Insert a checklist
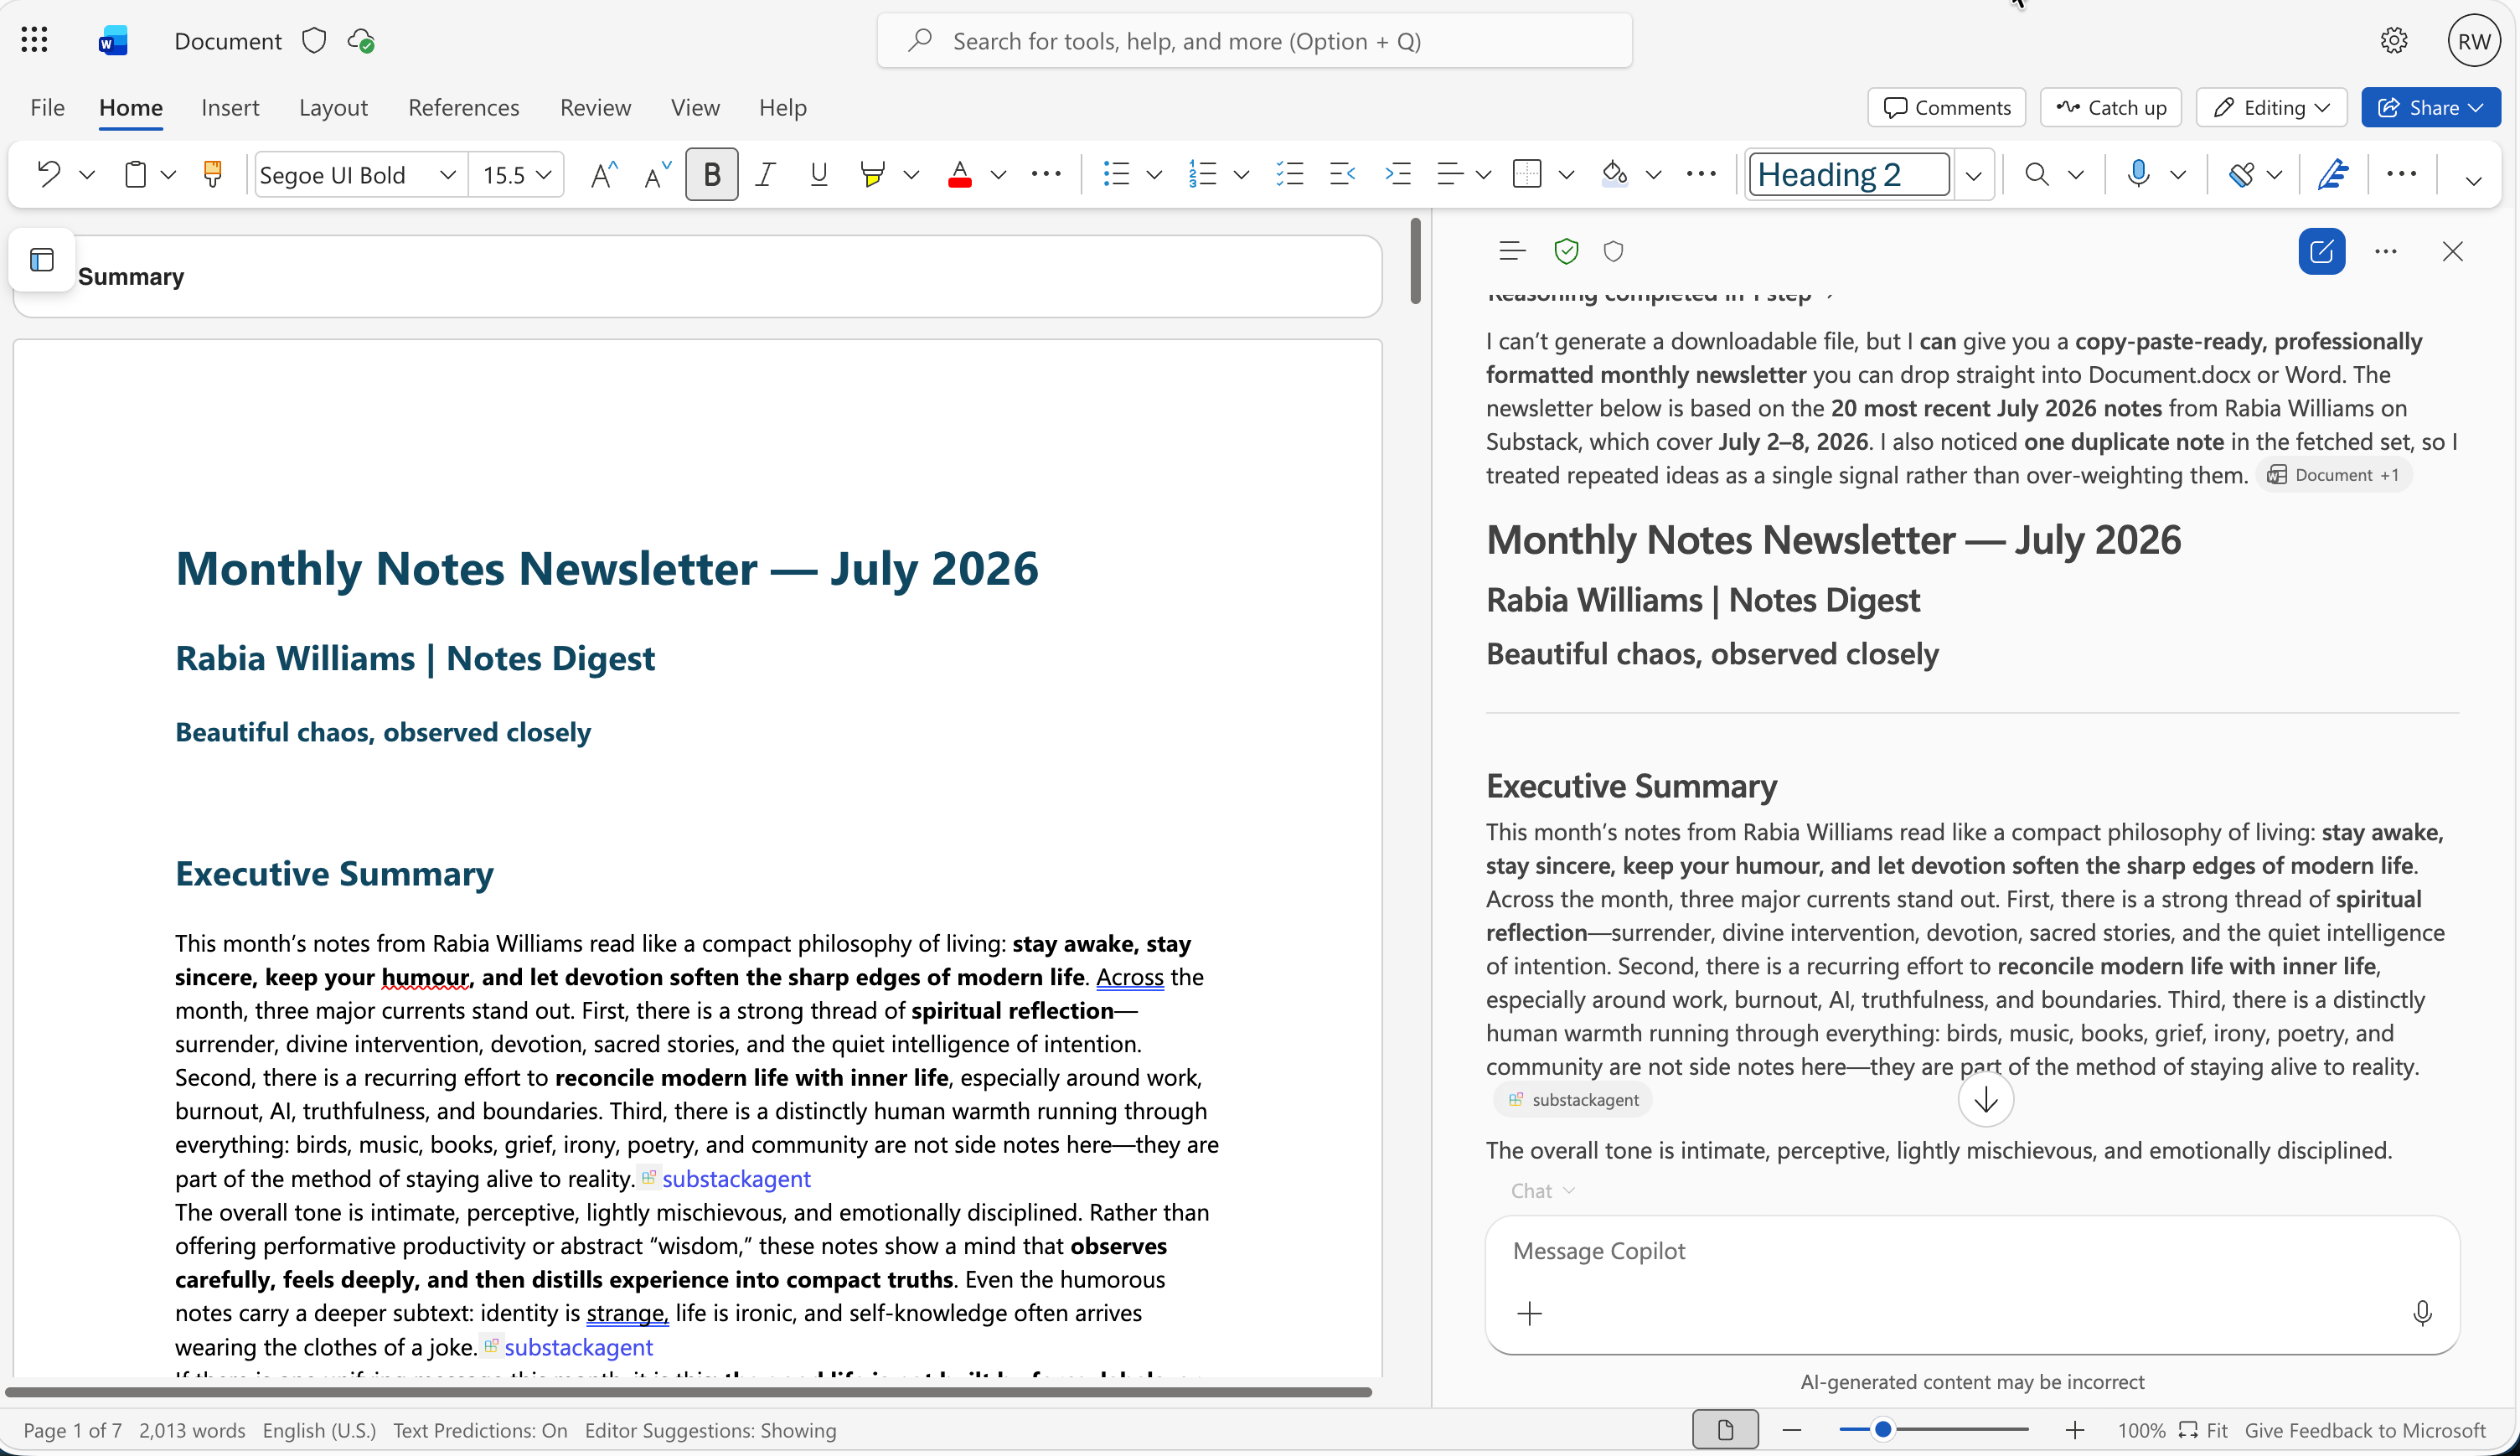The width and height of the screenshot is (2520, 1456). pyautogui.click(x=1290, y=174)
